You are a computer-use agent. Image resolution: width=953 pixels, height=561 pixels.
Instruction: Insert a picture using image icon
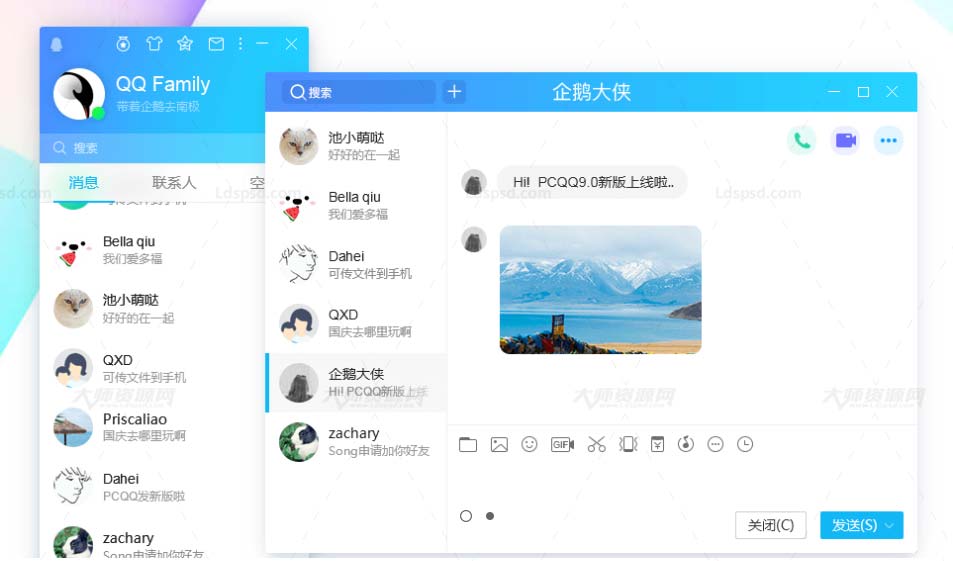coord(499,444)
